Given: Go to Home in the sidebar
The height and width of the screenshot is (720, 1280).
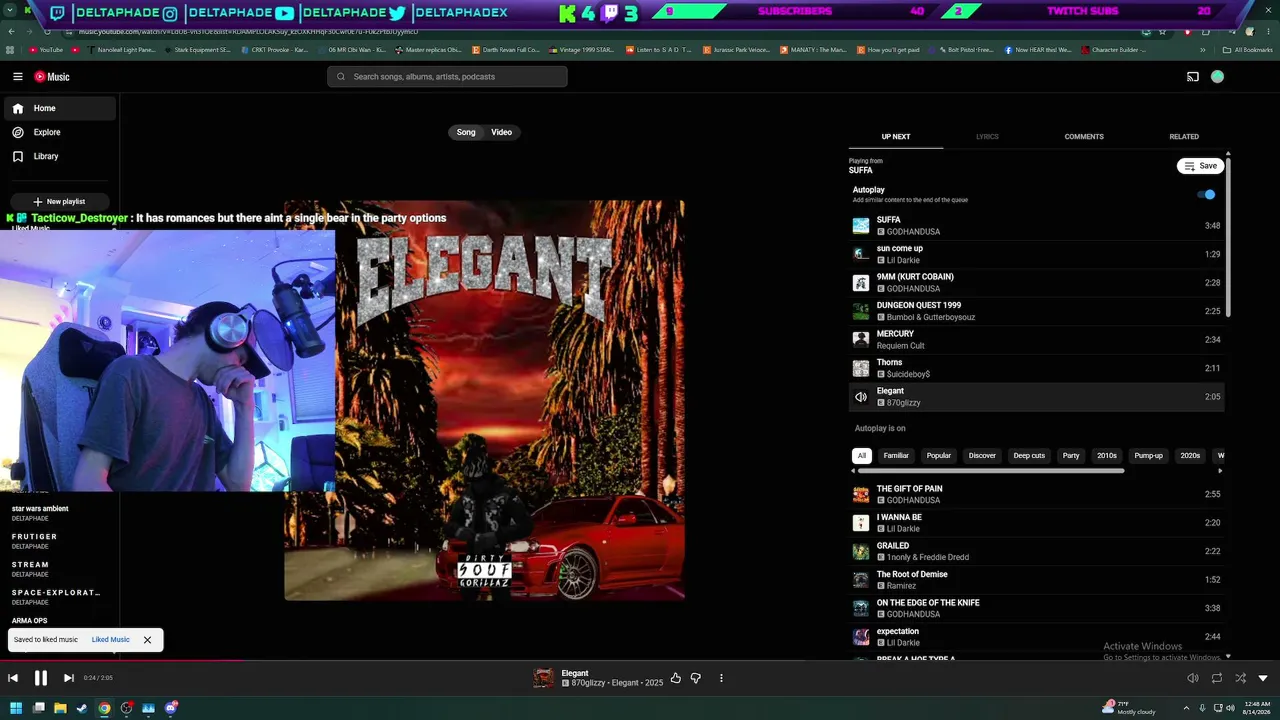Looking at the screenshot, I should click(60, 108).
